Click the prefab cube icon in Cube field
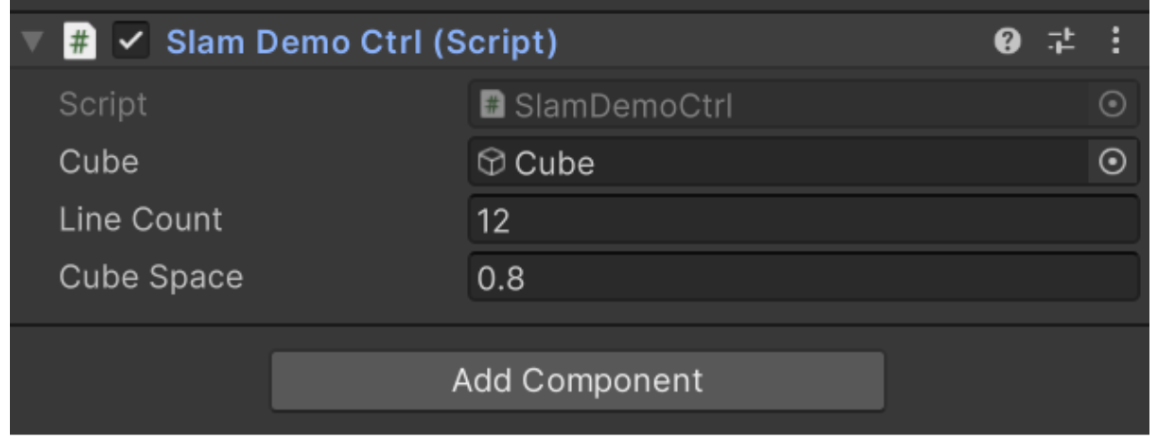The height and width of the screenshot is (442, 1150). [x=491, y=162]
